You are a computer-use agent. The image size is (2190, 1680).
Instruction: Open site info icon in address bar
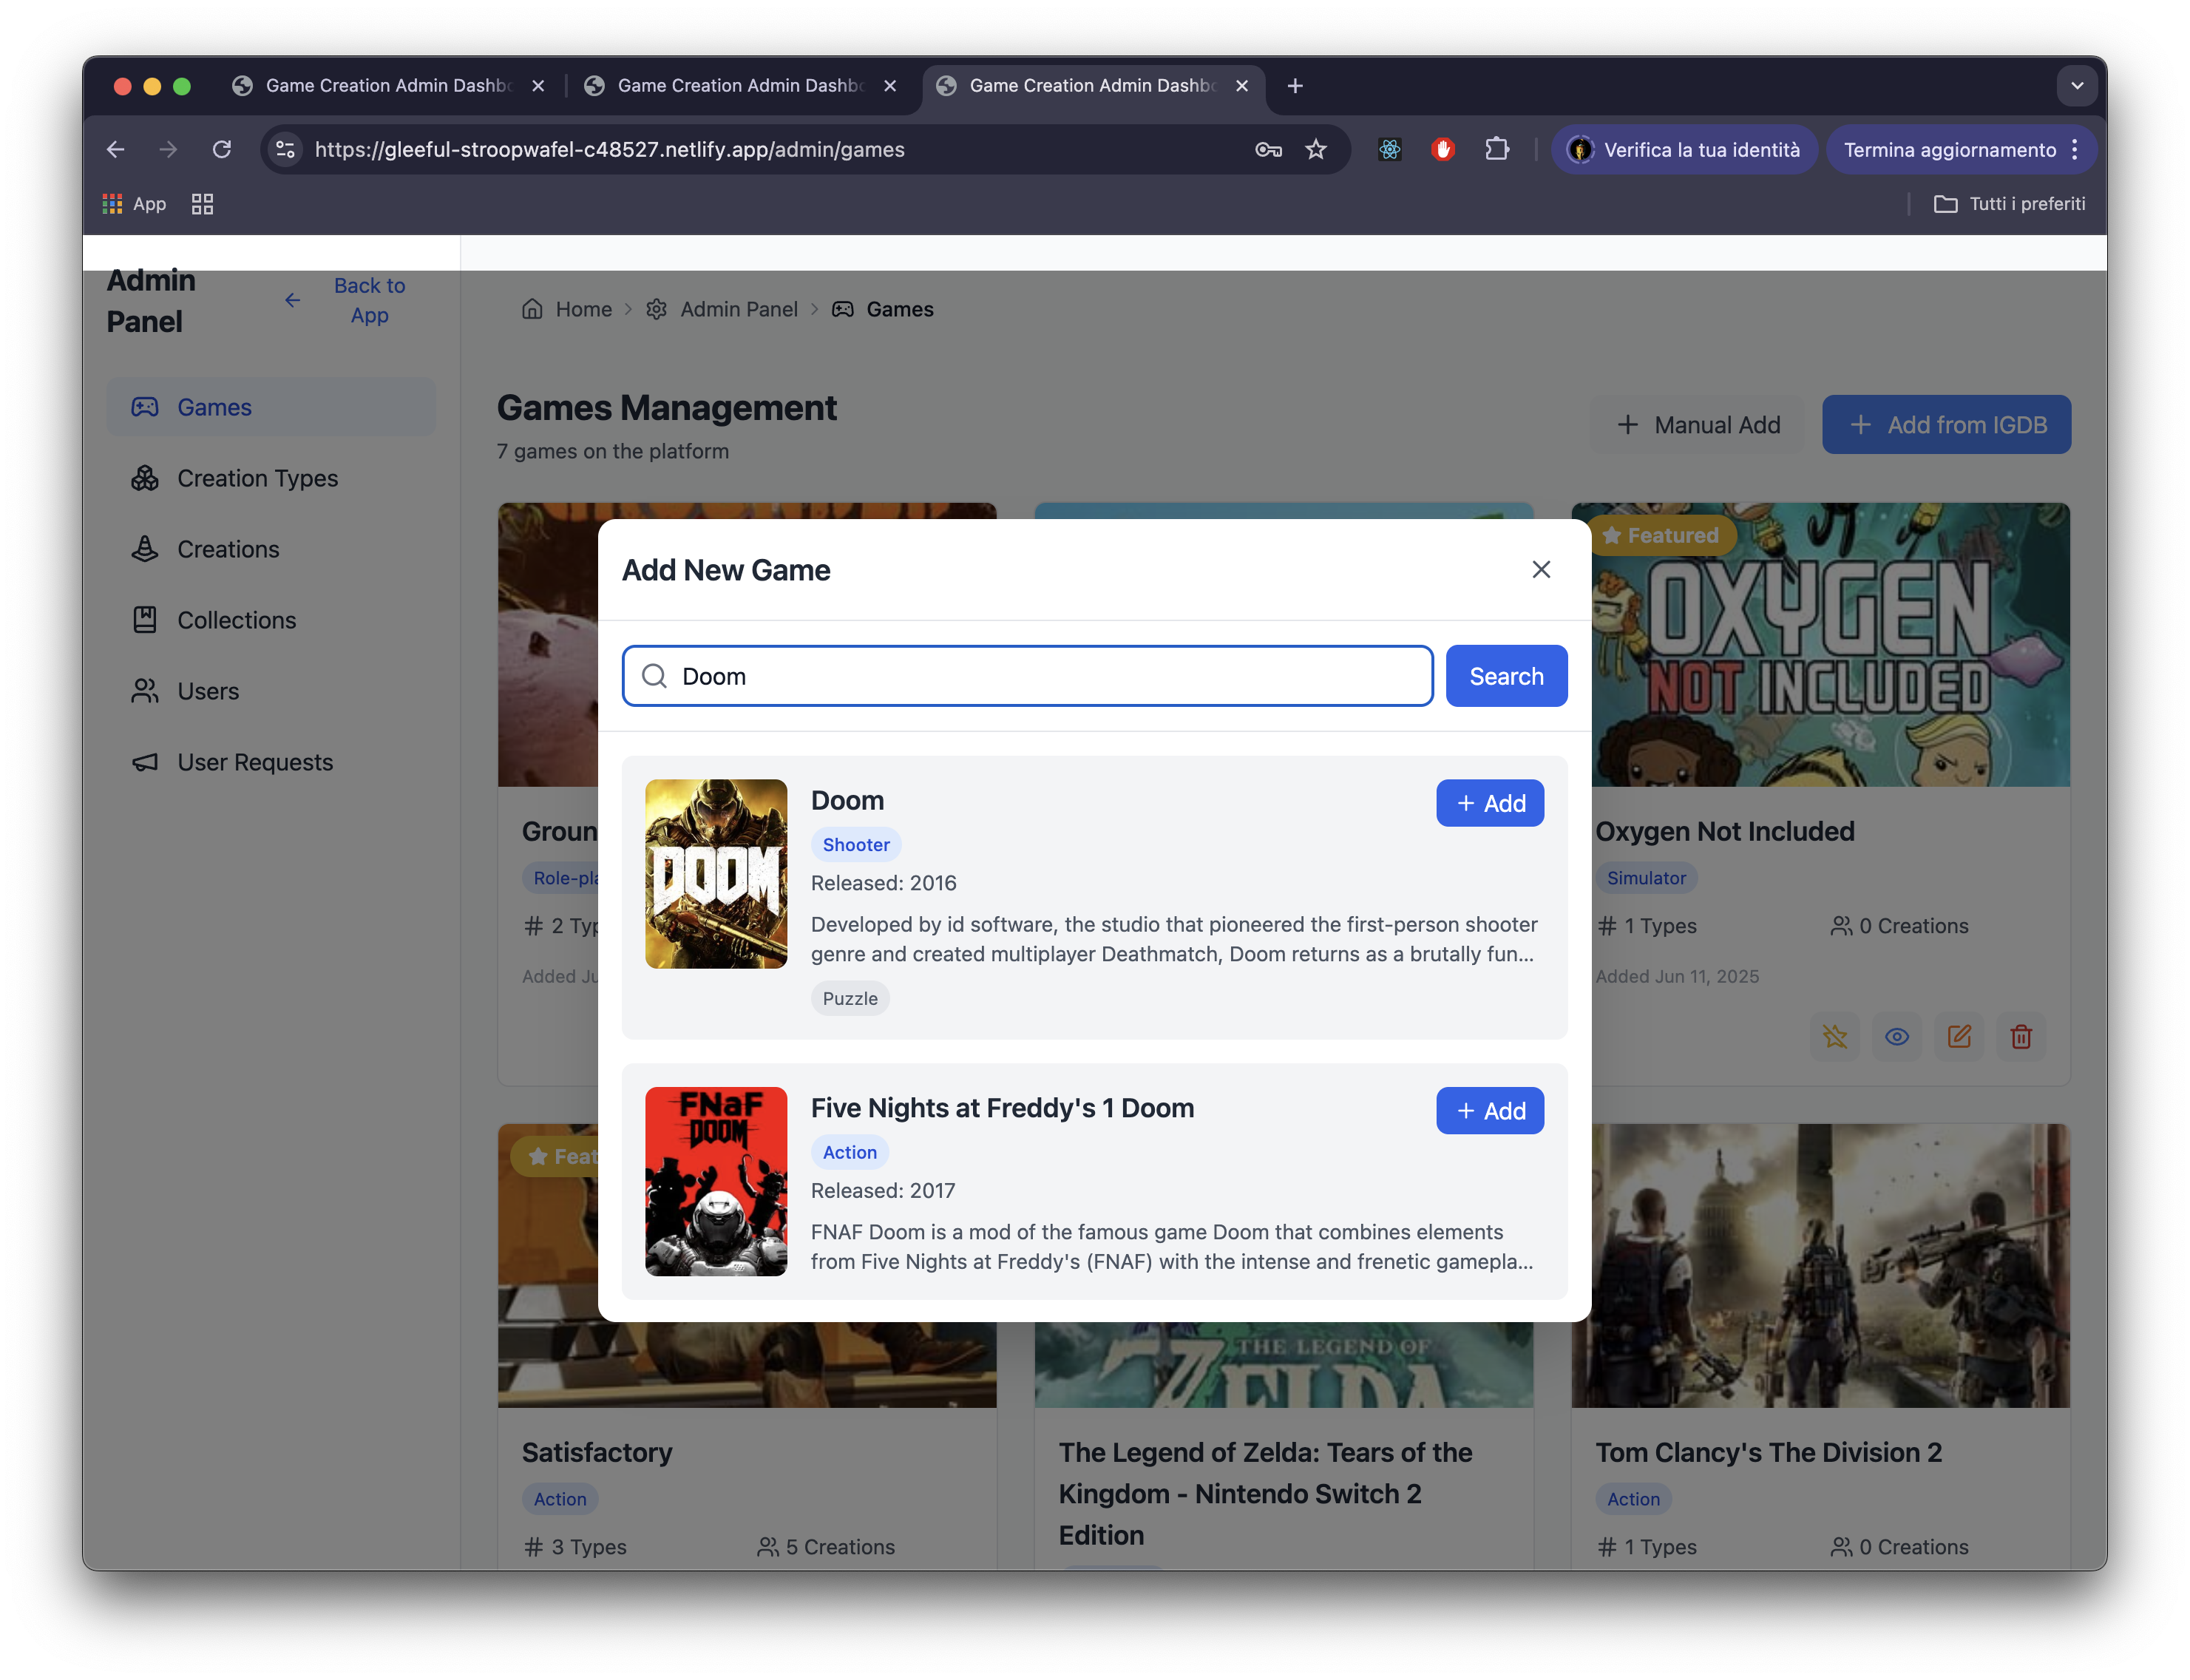[x=285, y=149]
